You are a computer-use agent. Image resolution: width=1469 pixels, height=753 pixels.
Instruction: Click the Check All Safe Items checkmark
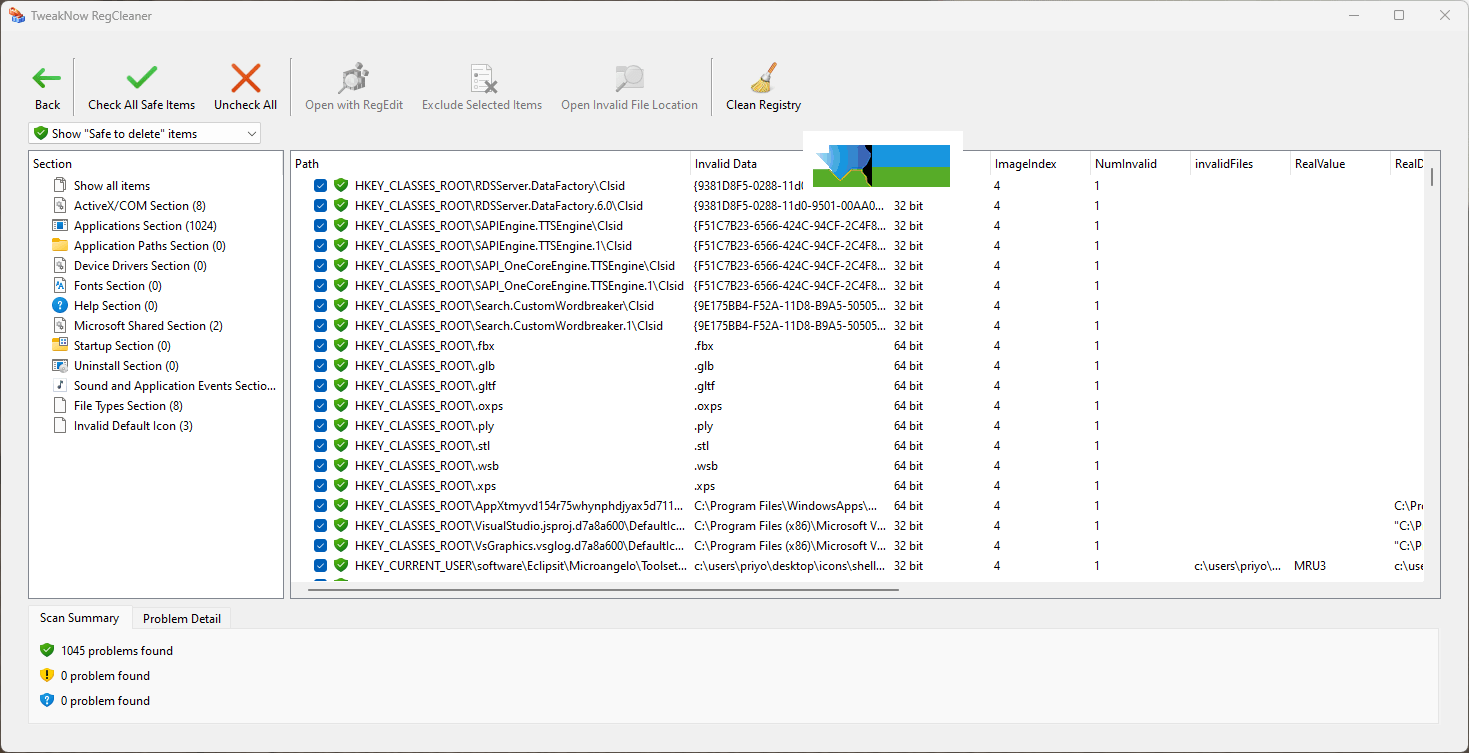pyautogui.click(x=141, y=78)
